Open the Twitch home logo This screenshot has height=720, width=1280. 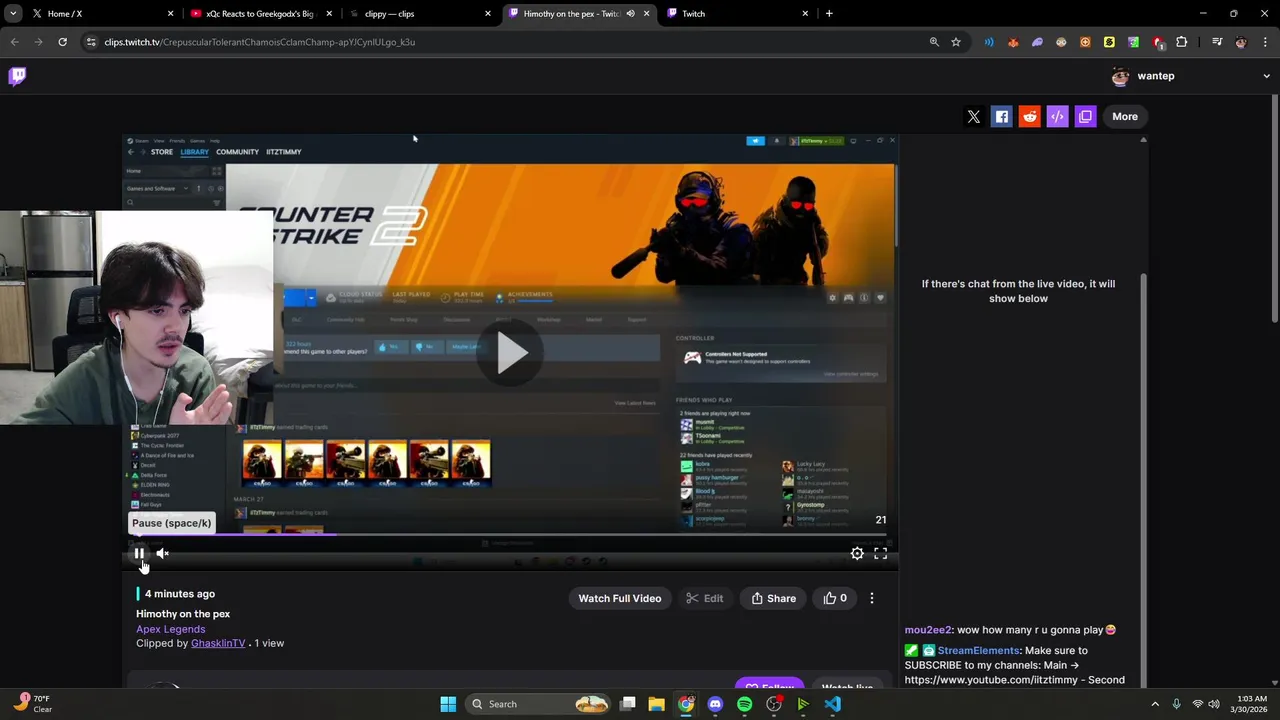pos(17,76)
